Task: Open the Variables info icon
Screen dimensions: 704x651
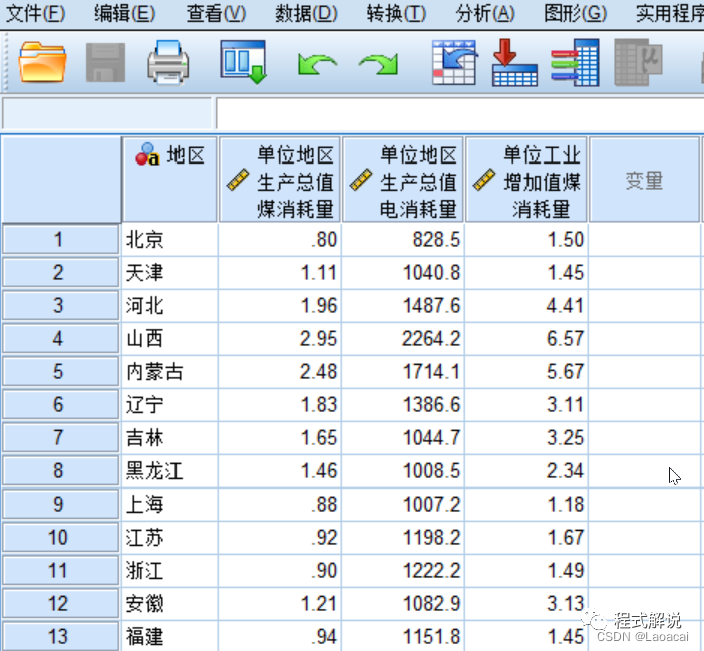Action: pyautogui.click(x=575, y=62)
